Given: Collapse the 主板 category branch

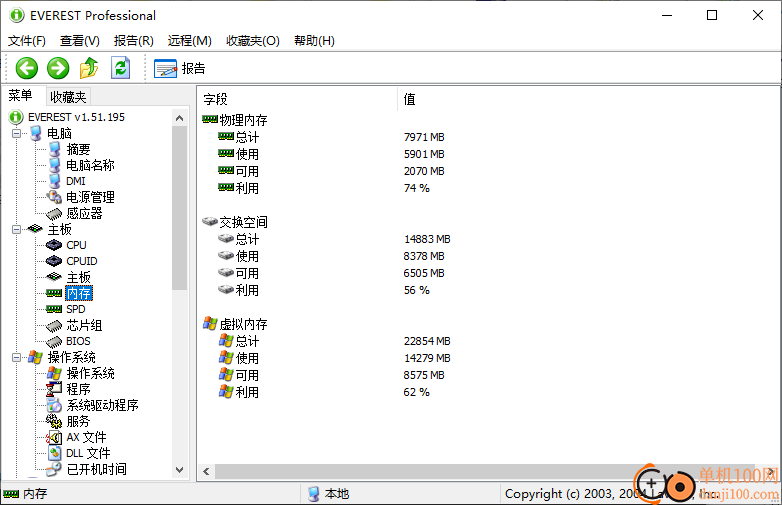Looking at the screenshot, I should pyautogui.click(x=16, y=229).
